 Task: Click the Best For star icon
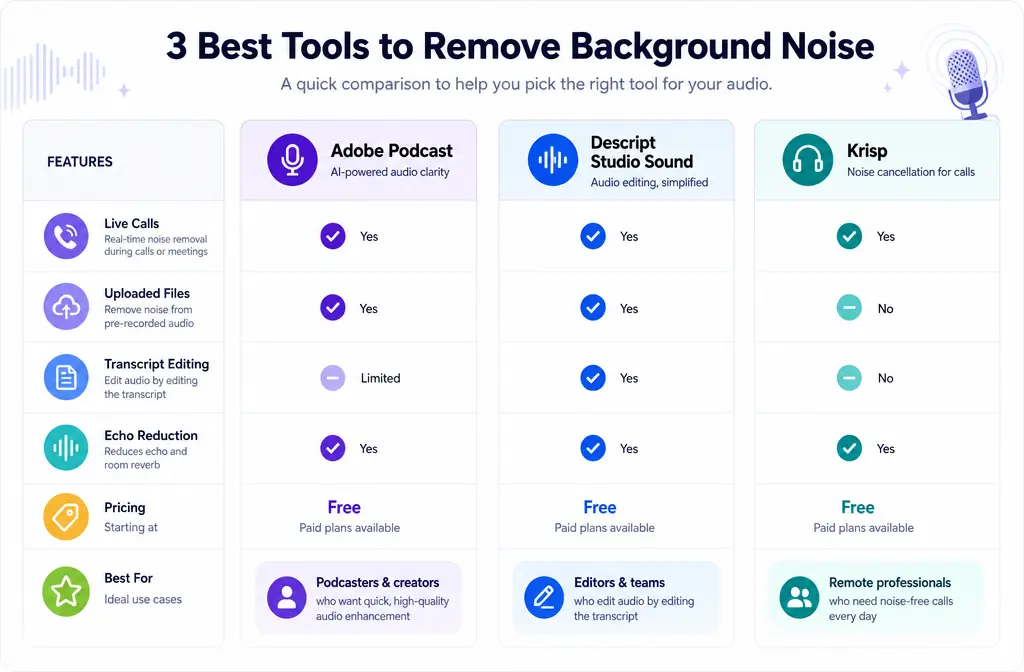(66, 592)
